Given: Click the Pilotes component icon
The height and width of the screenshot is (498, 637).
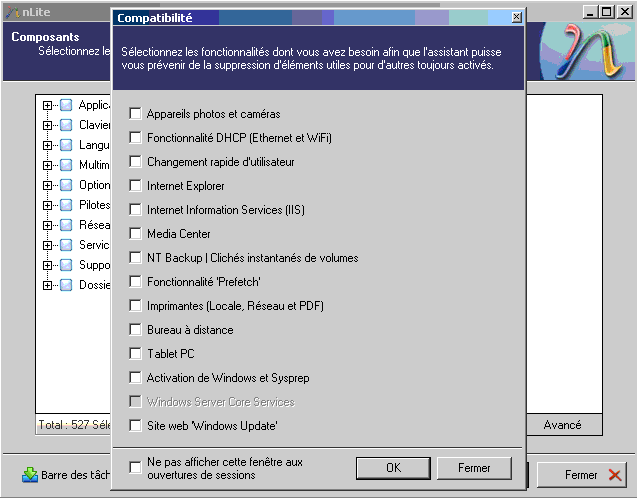Looking at the screenshot, I should click(x=66, y=205).
